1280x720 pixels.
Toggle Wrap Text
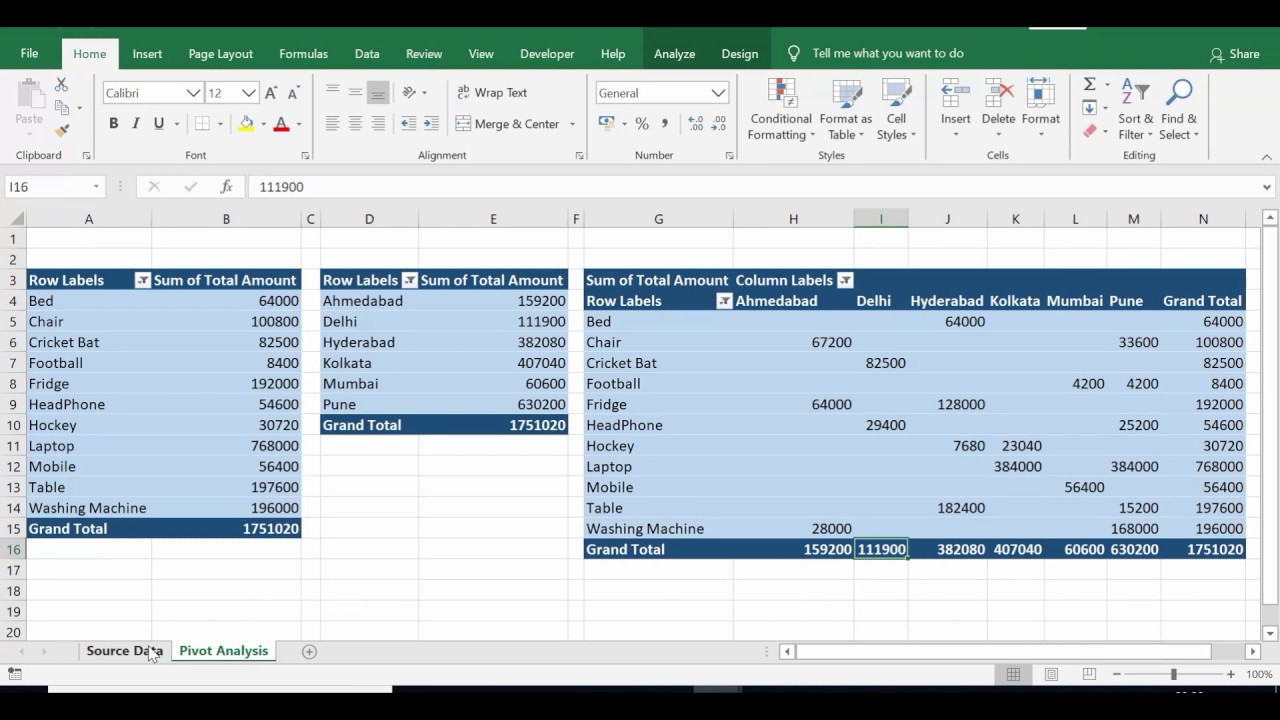click(492, 92)
